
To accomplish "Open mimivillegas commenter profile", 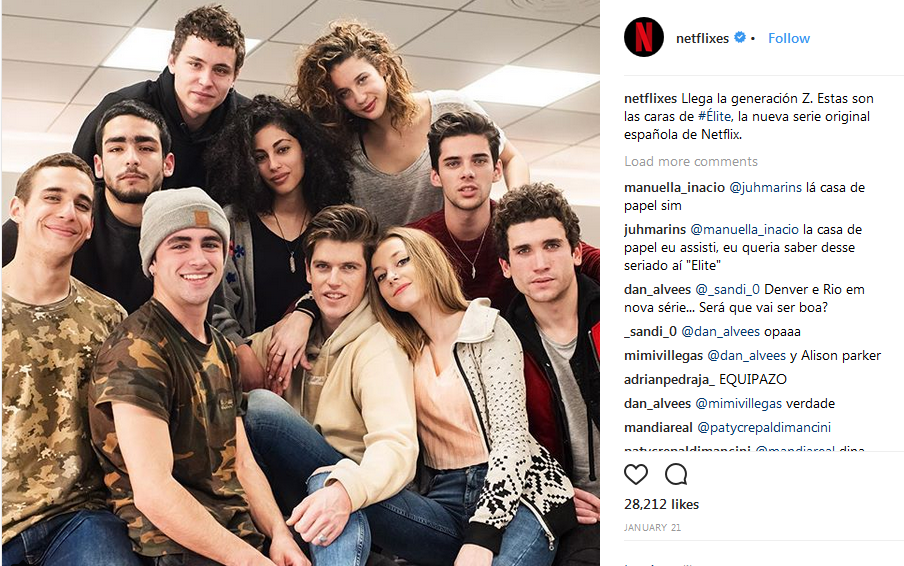I will click(663, 356).
